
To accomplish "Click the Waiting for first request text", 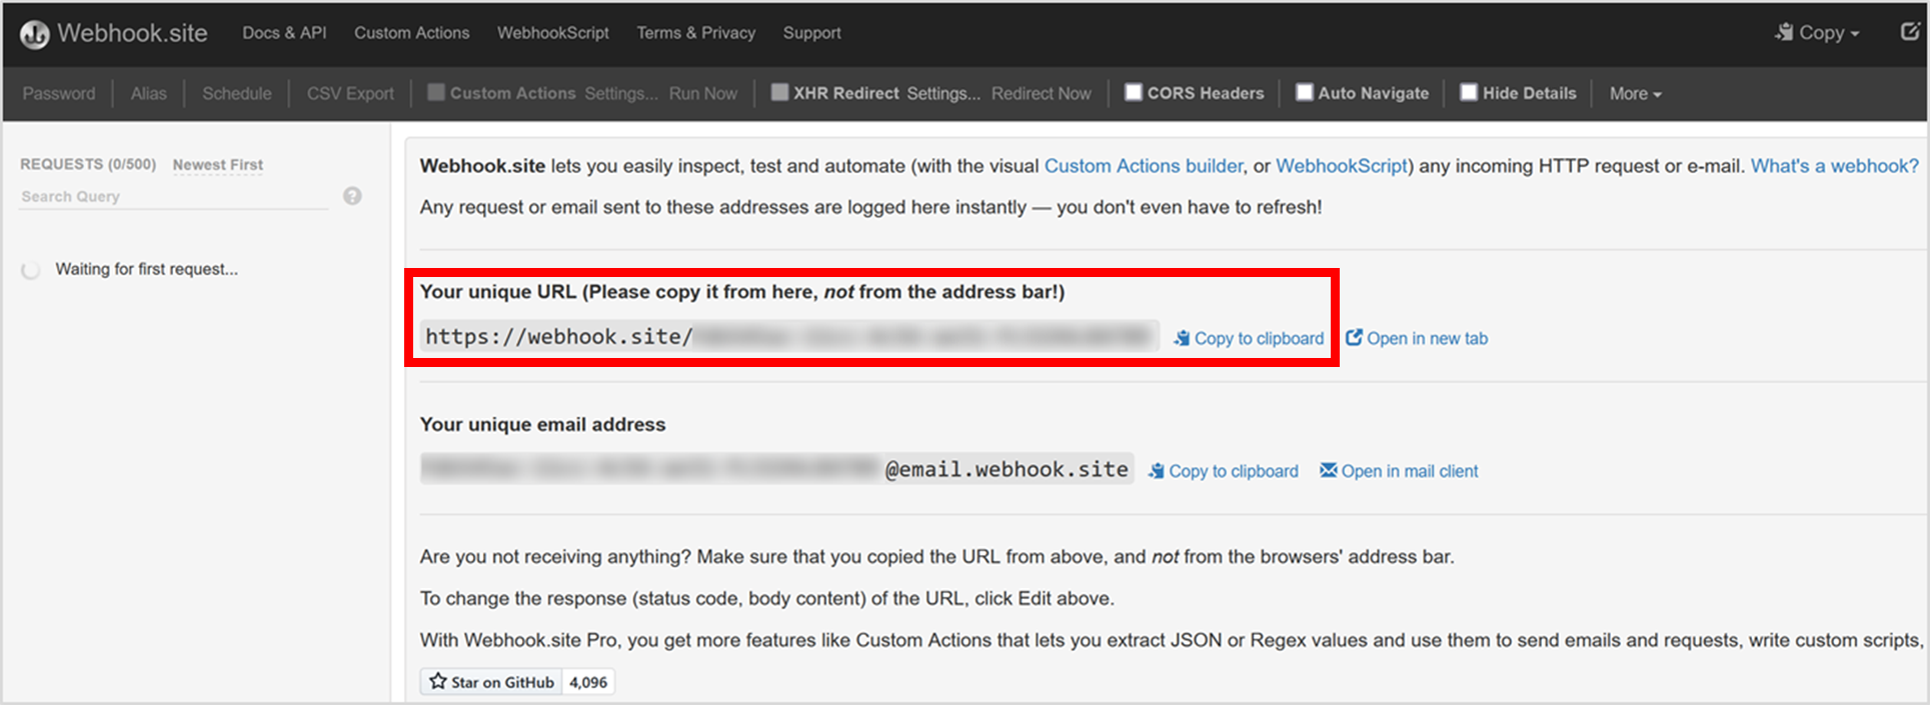I will pyautogui.click(x=147, y=269).
